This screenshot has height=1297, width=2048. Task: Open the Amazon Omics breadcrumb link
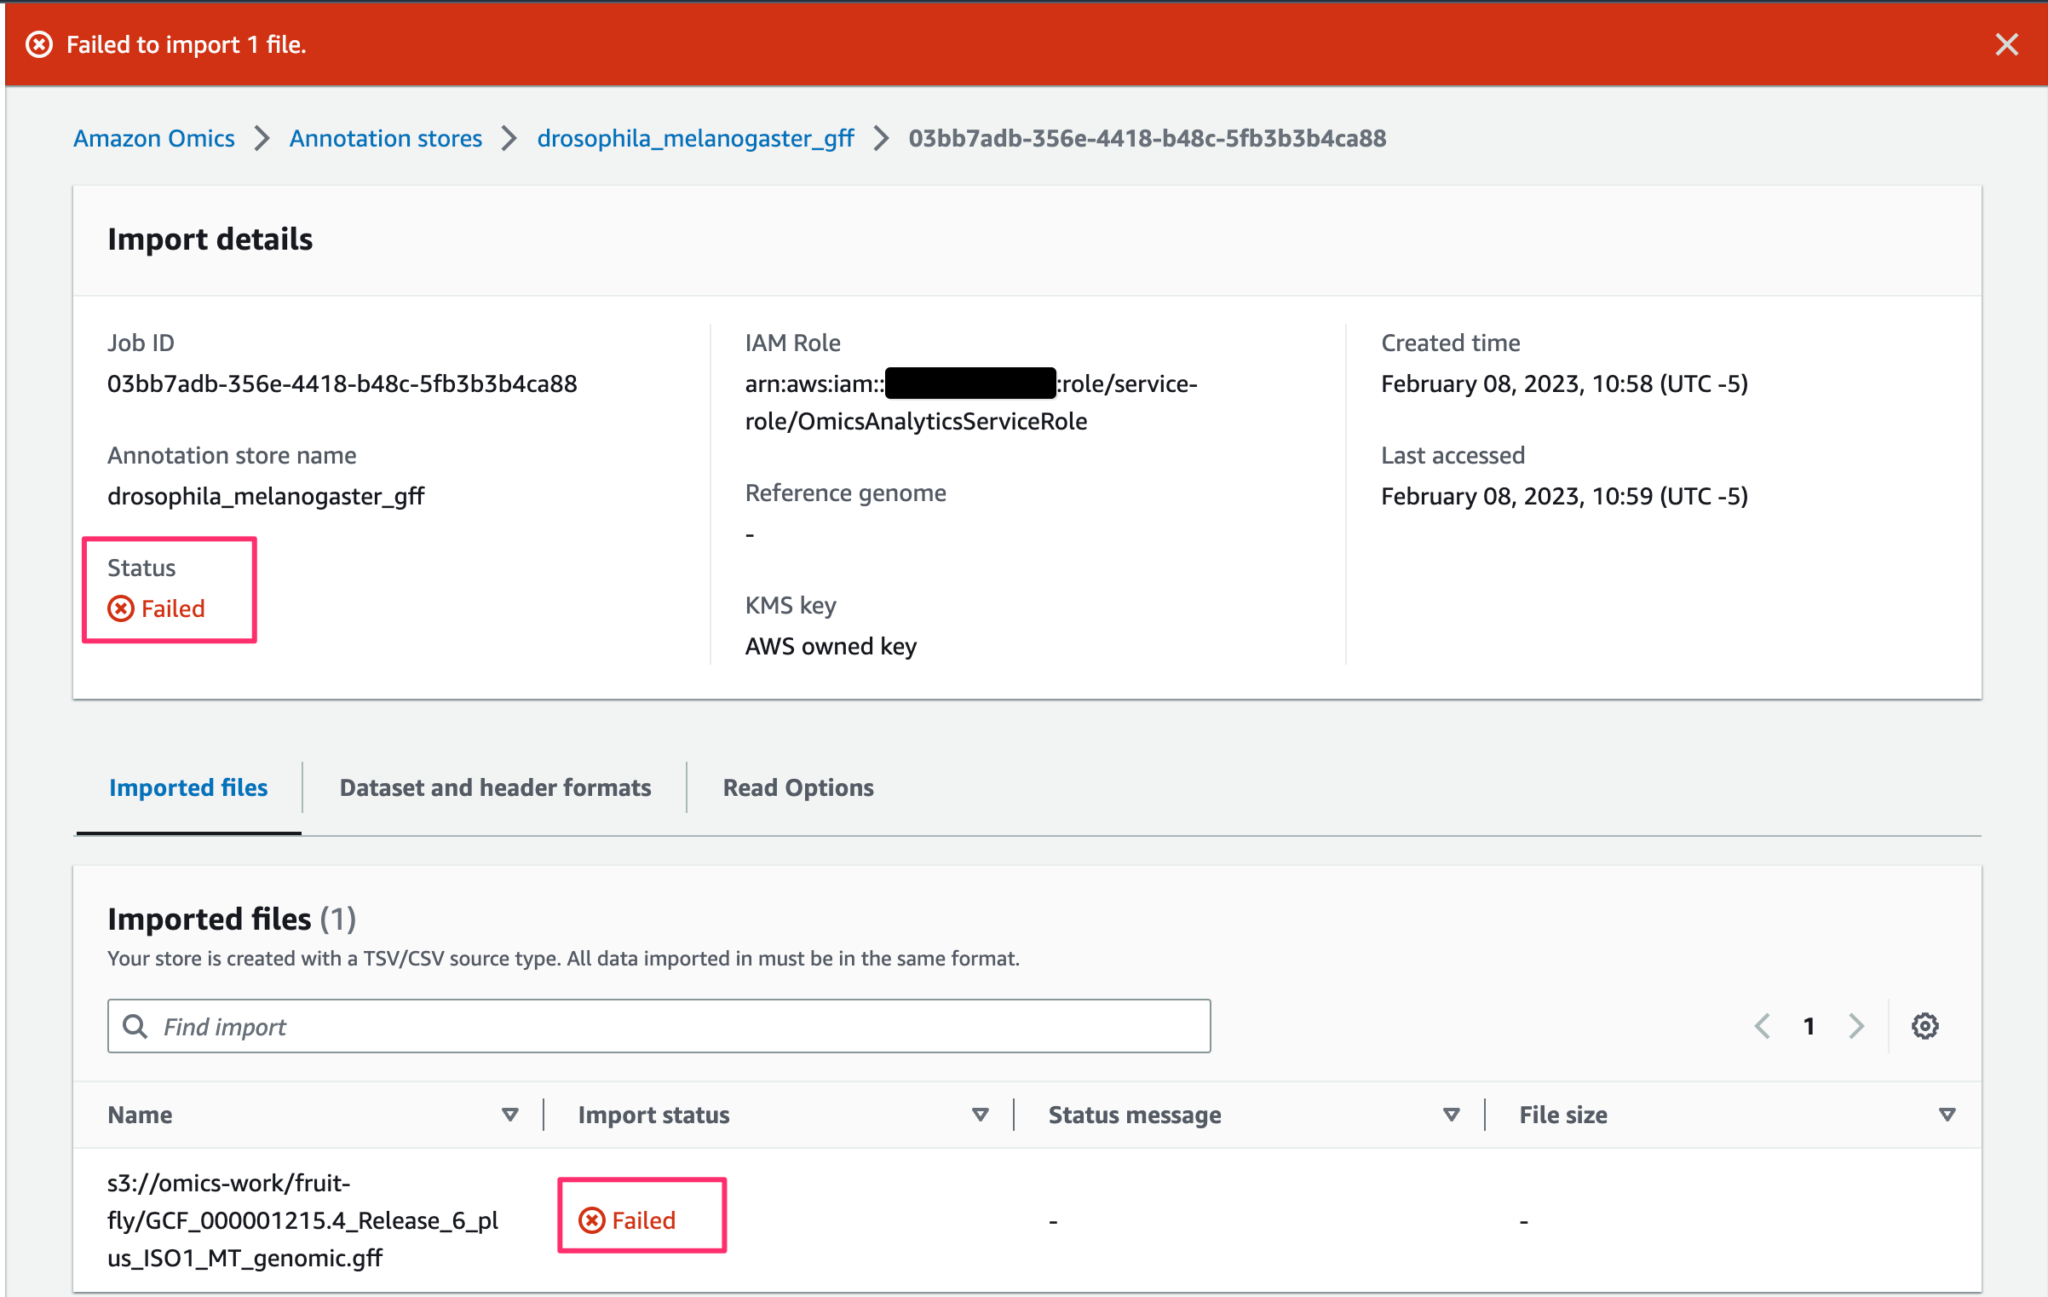[153, 138]
